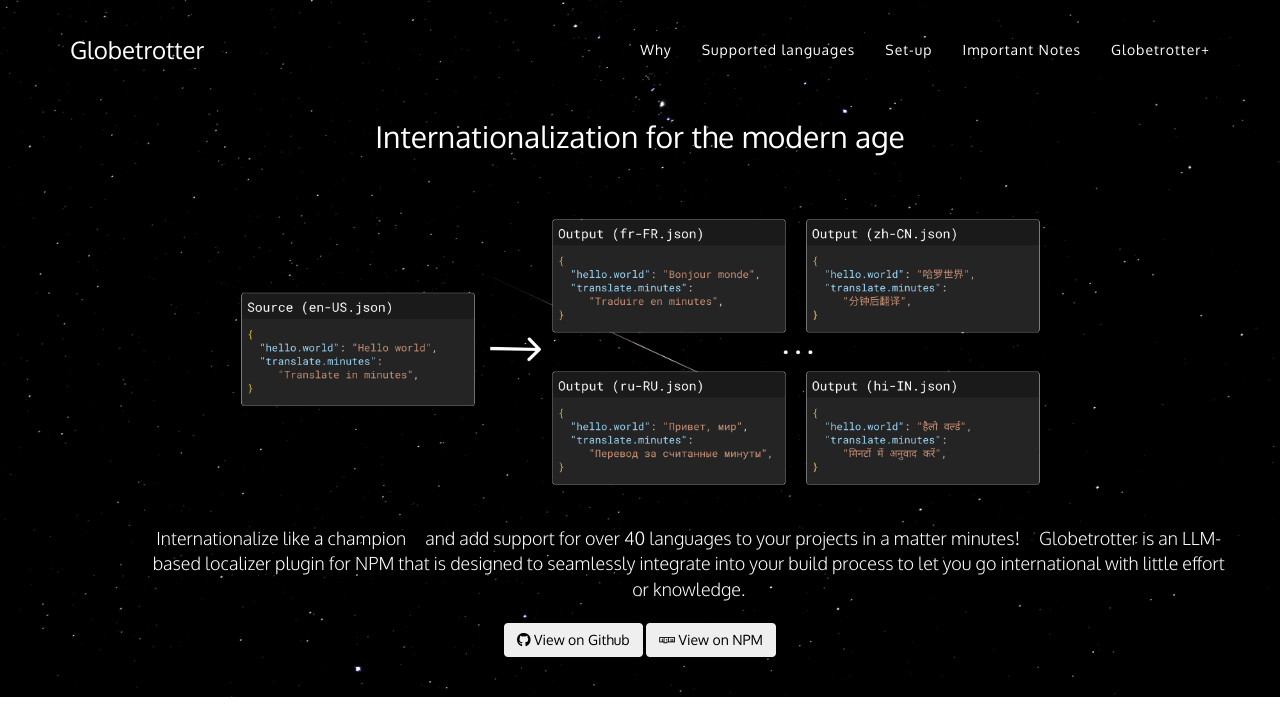Viewport: 1280px width, 720px height.
Task: Click the Output (ru-RU.json) panel header
Action: 631,386
